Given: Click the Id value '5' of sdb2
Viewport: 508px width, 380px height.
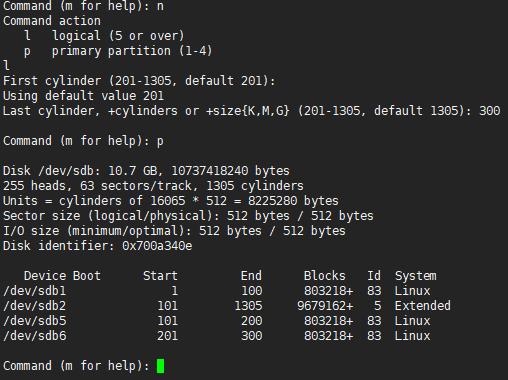Looking at the screenshot, I should tap(377, 306).
